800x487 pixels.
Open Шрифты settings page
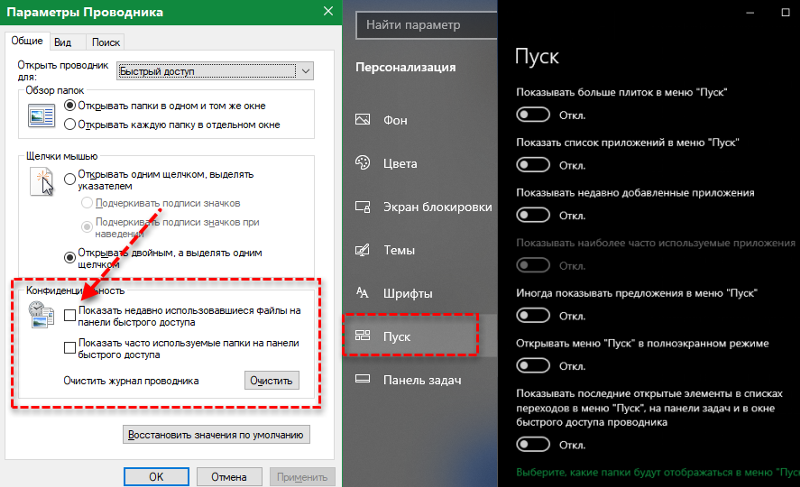point(419,293)
